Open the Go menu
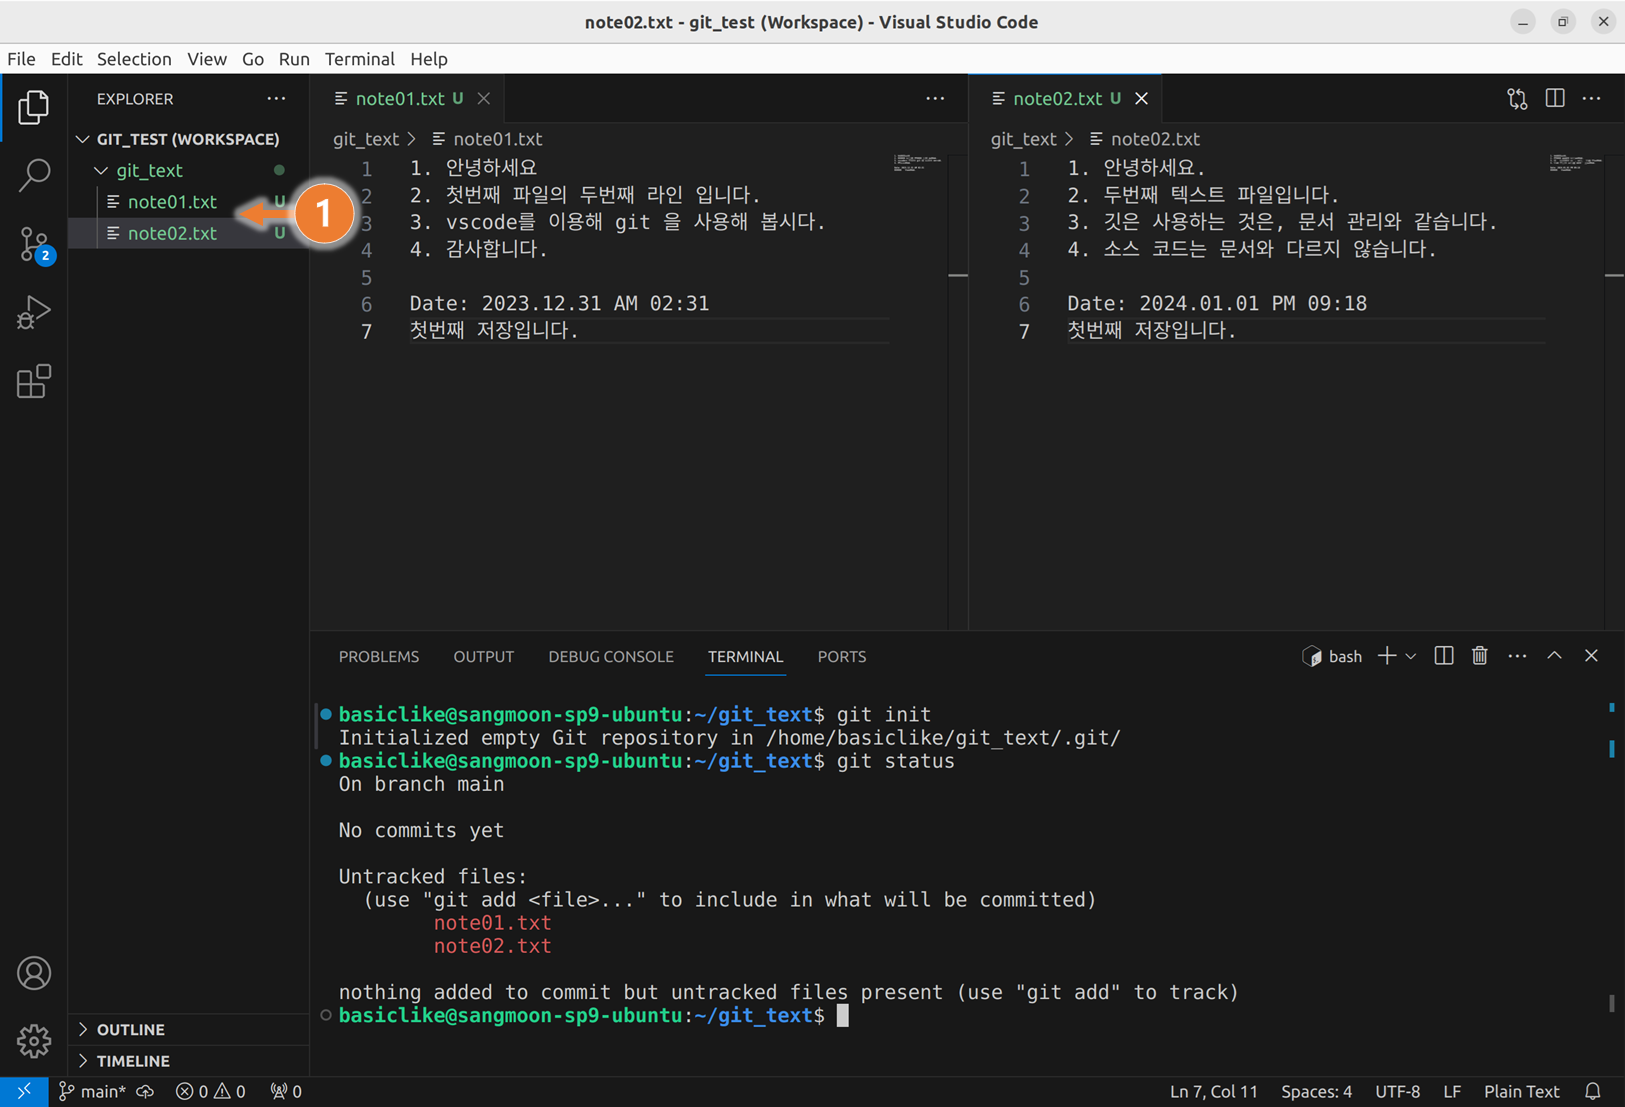The width and height of the screenshot is (1625, 1107). point(252,59)
